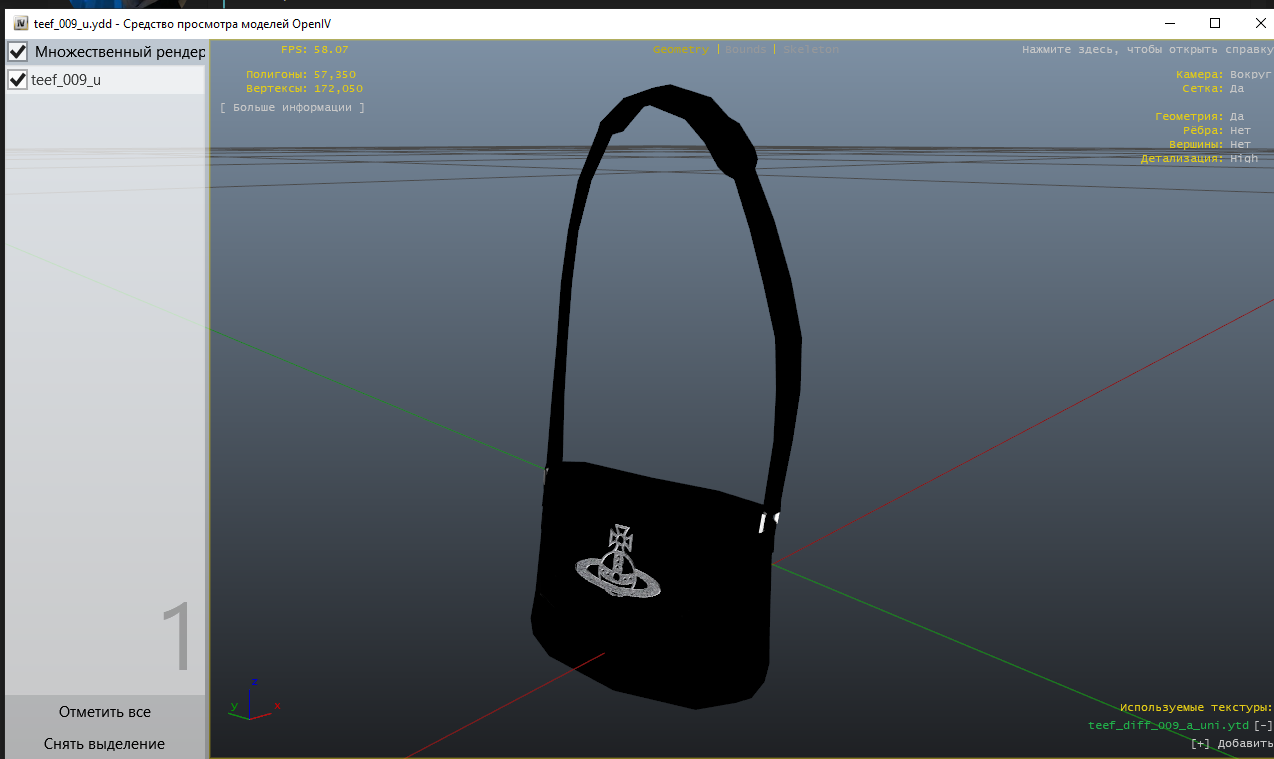The image size is (1274, 759).
Task: Click the orb logo on the bag
Action: 618,562
